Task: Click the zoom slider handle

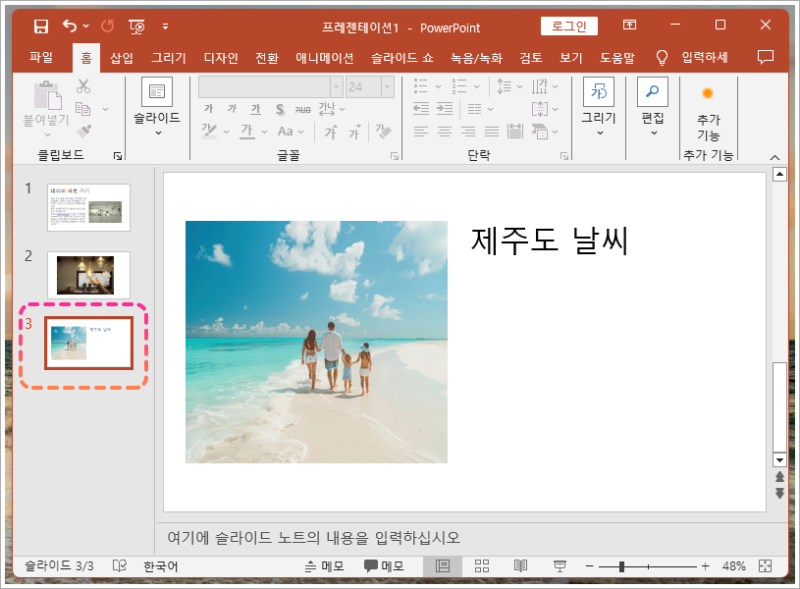Action: tap(622, 566)
